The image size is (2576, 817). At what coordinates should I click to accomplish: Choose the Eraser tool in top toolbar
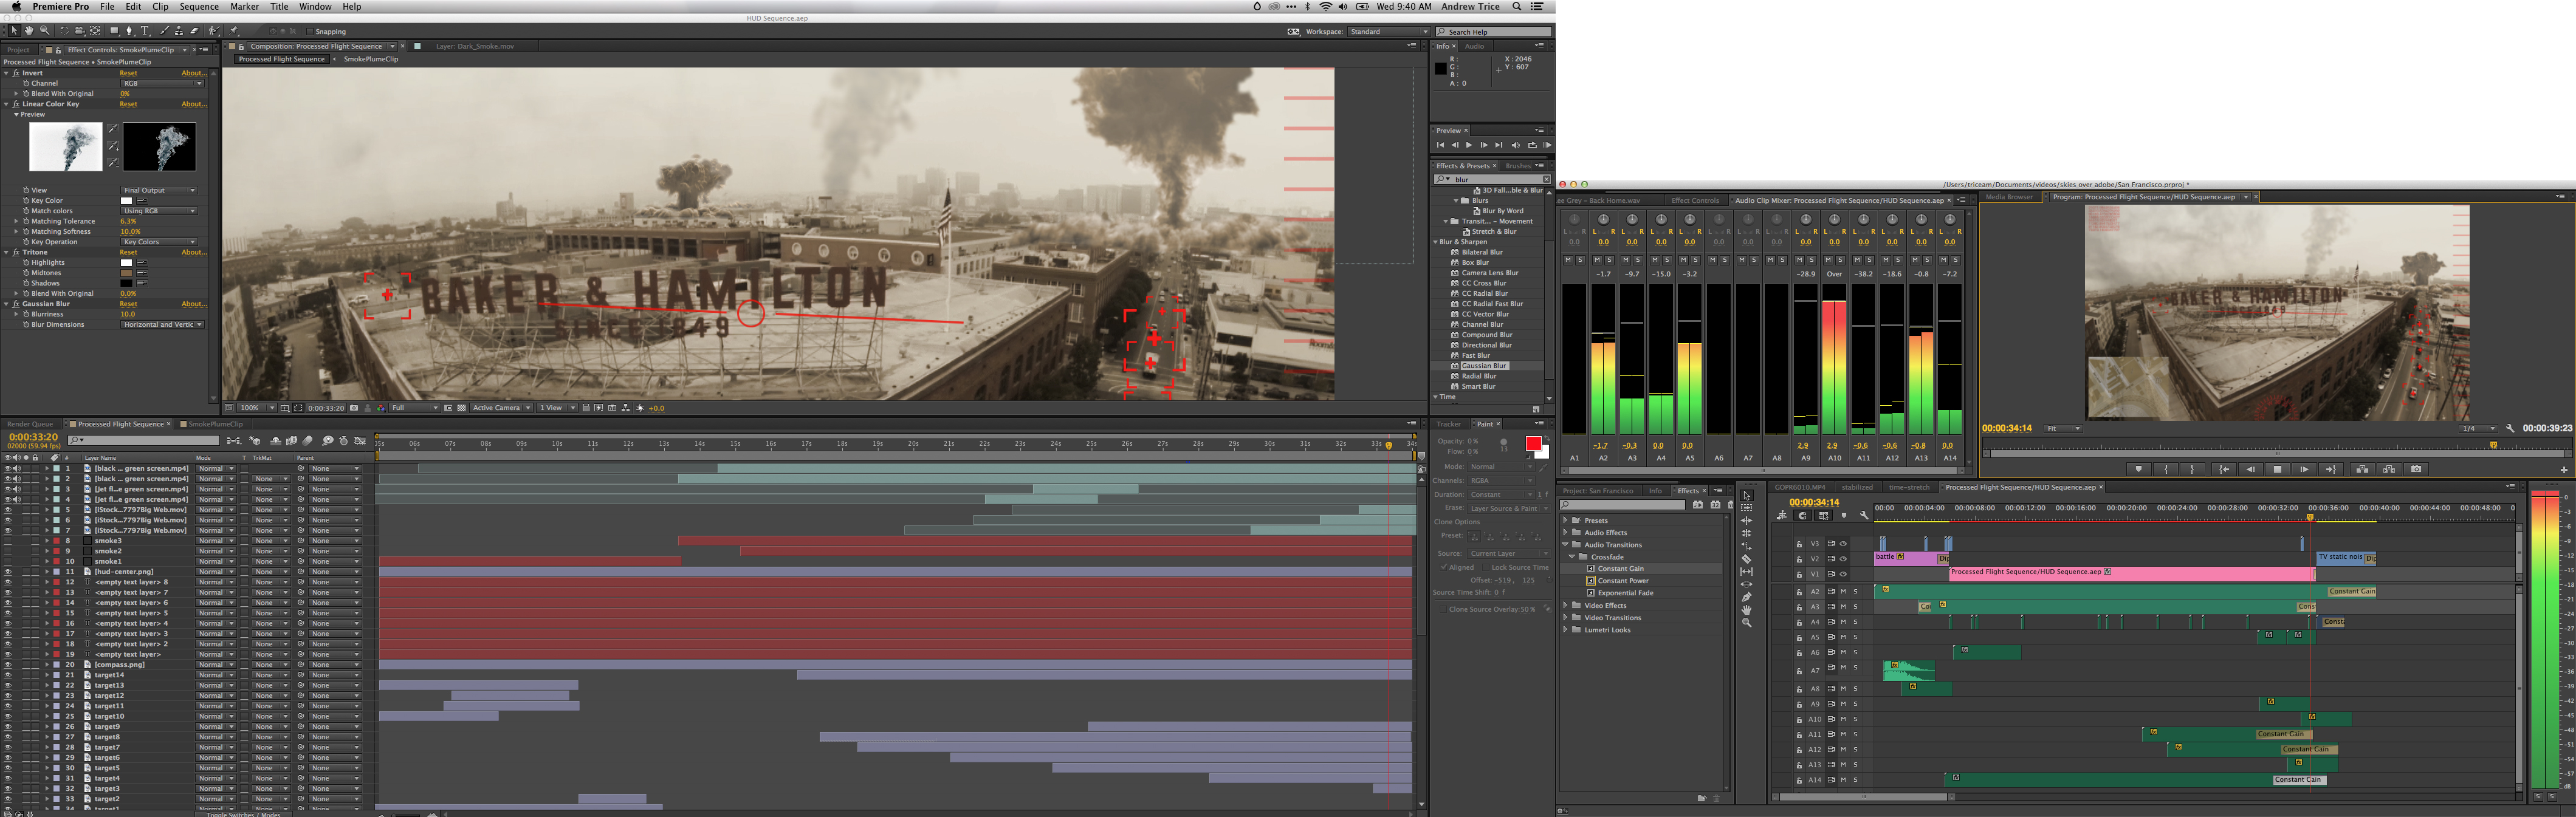194,31
